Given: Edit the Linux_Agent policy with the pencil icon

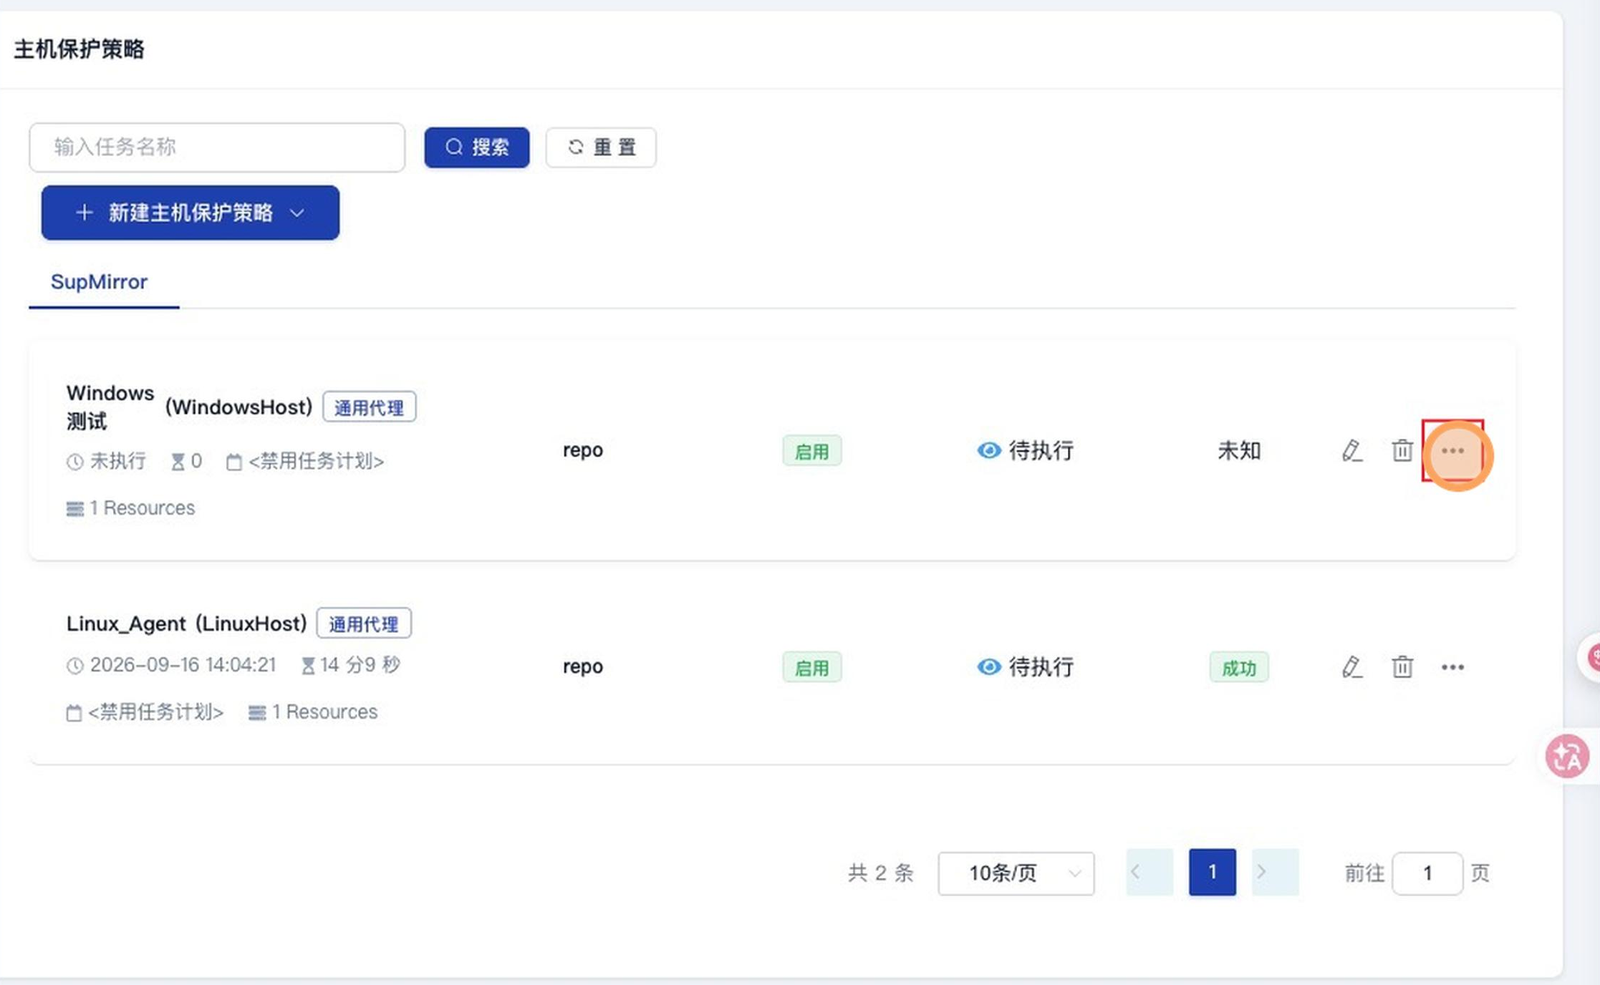Looking at the screenshot, I should point(1352,667).
